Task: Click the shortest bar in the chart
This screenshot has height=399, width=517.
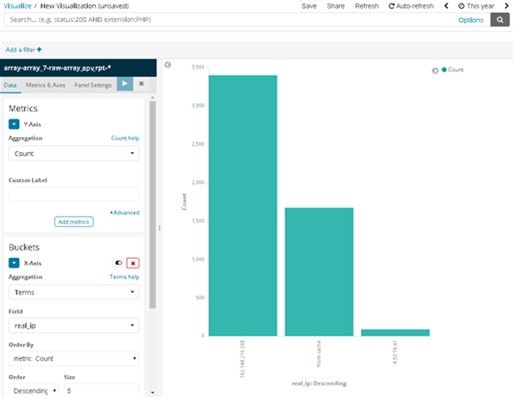Action: [x=395, y=333]
